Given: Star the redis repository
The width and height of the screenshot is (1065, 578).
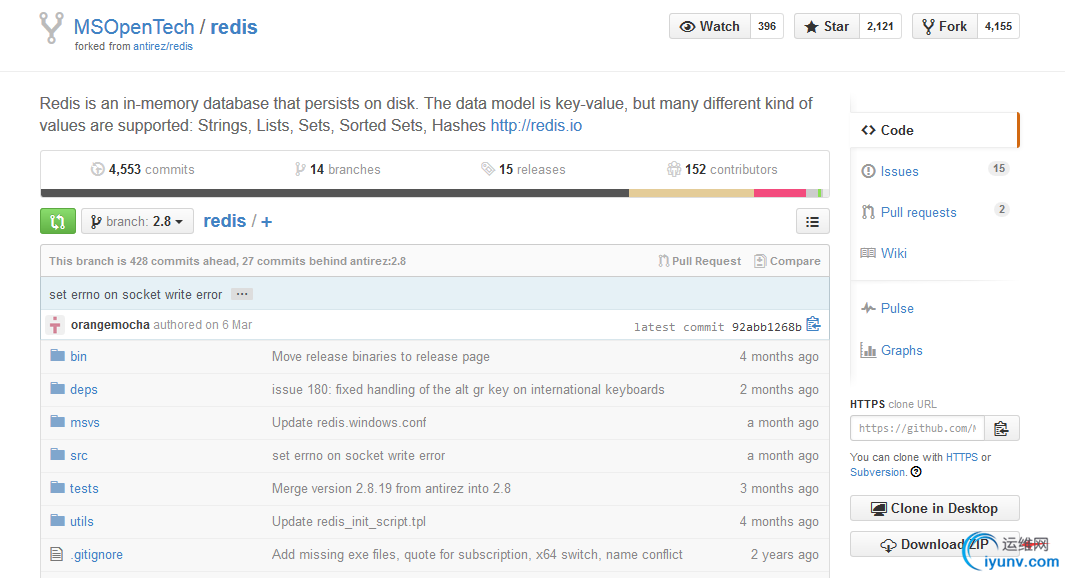Looking at the screenshot, I should tap(827, 26).
